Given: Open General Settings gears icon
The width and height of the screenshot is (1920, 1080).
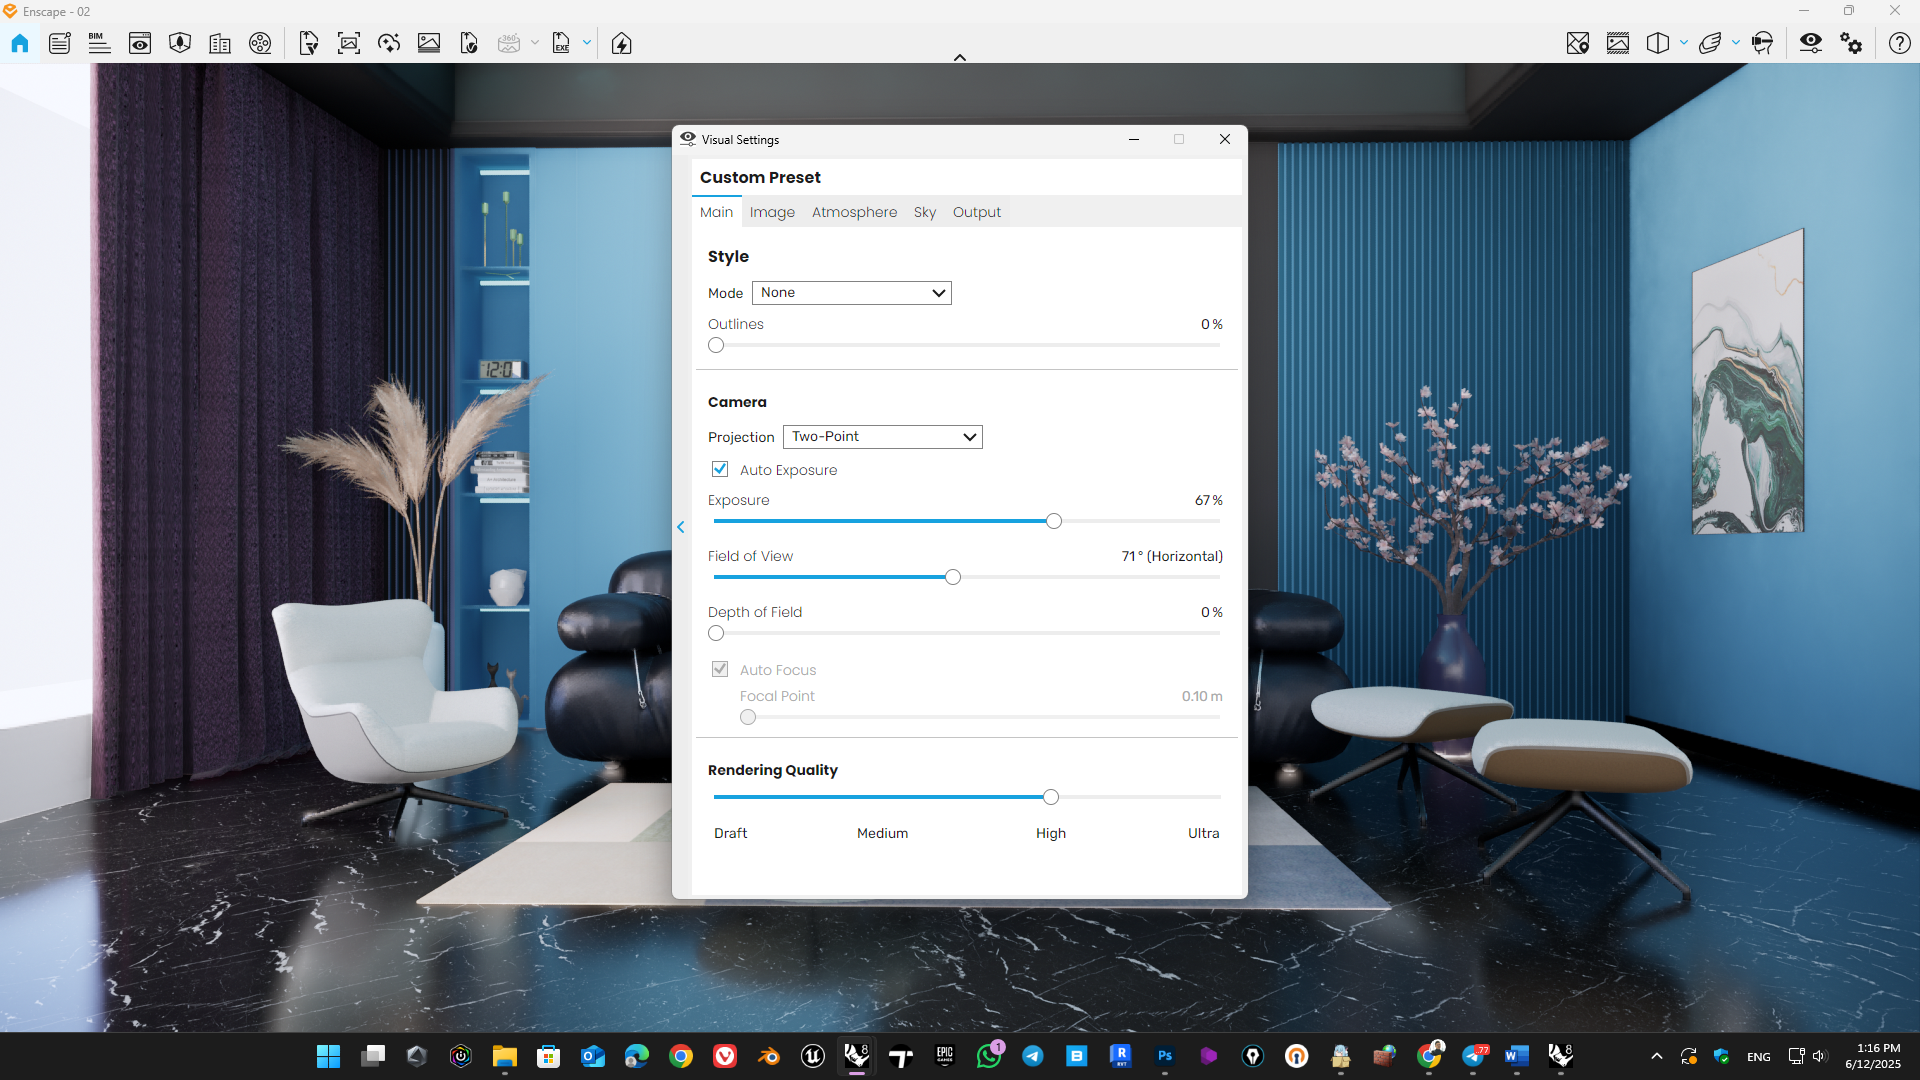Looking at the screenshot, I should 1851,43.
